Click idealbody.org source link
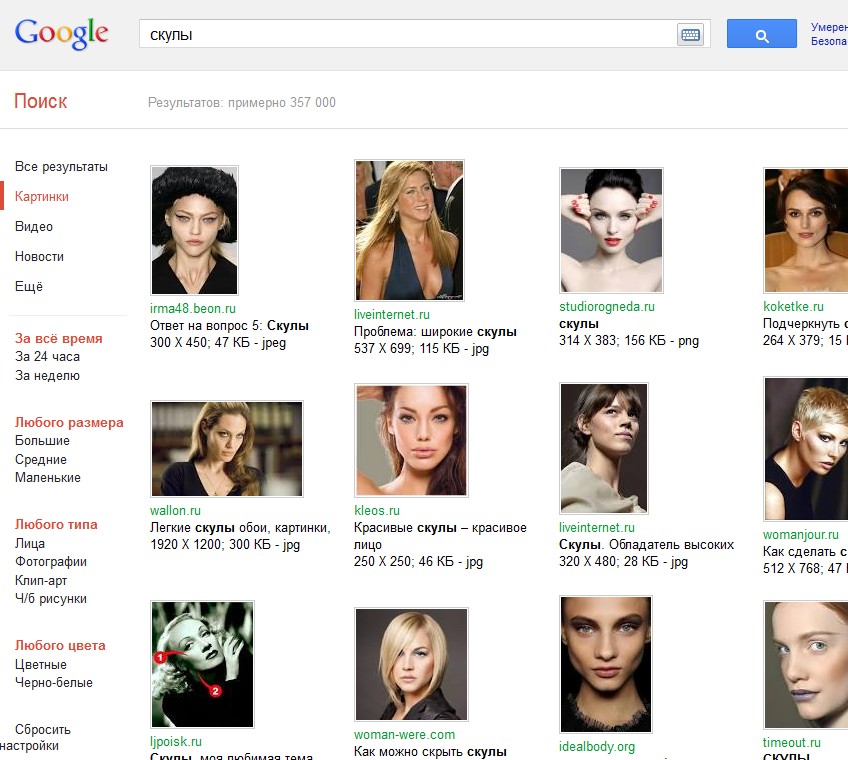Viewport: 848px width, 760px height. [597, 746]
